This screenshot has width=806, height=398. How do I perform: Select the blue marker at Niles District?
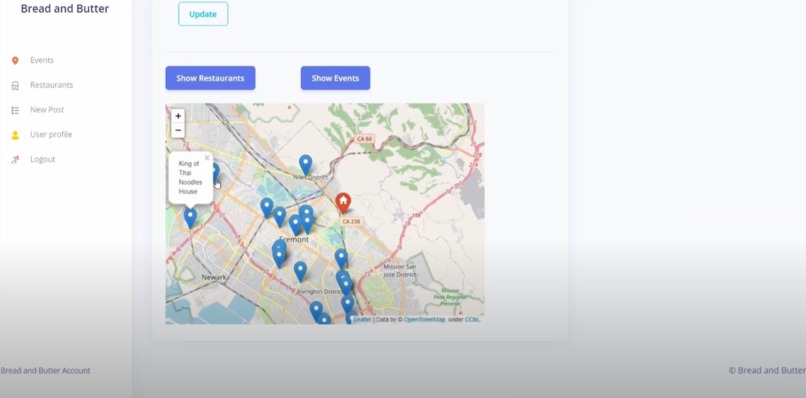[305, 165]
